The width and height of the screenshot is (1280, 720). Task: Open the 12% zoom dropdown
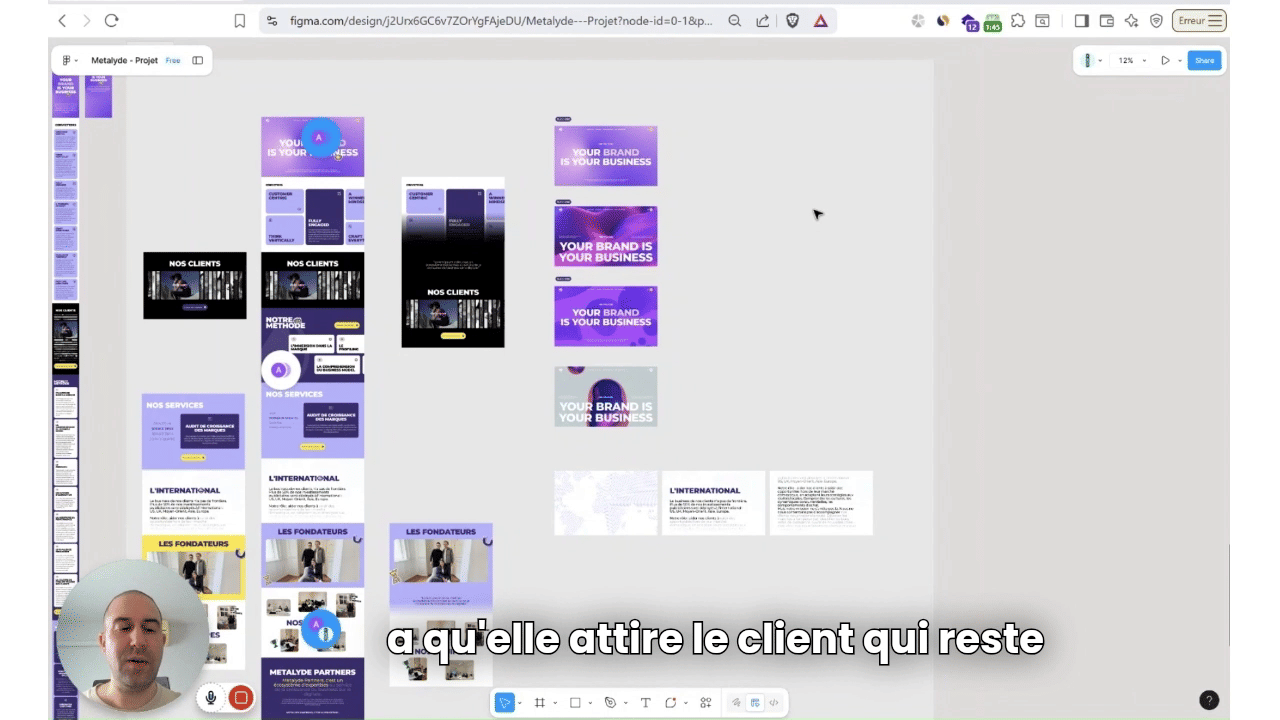[1130, 61]
